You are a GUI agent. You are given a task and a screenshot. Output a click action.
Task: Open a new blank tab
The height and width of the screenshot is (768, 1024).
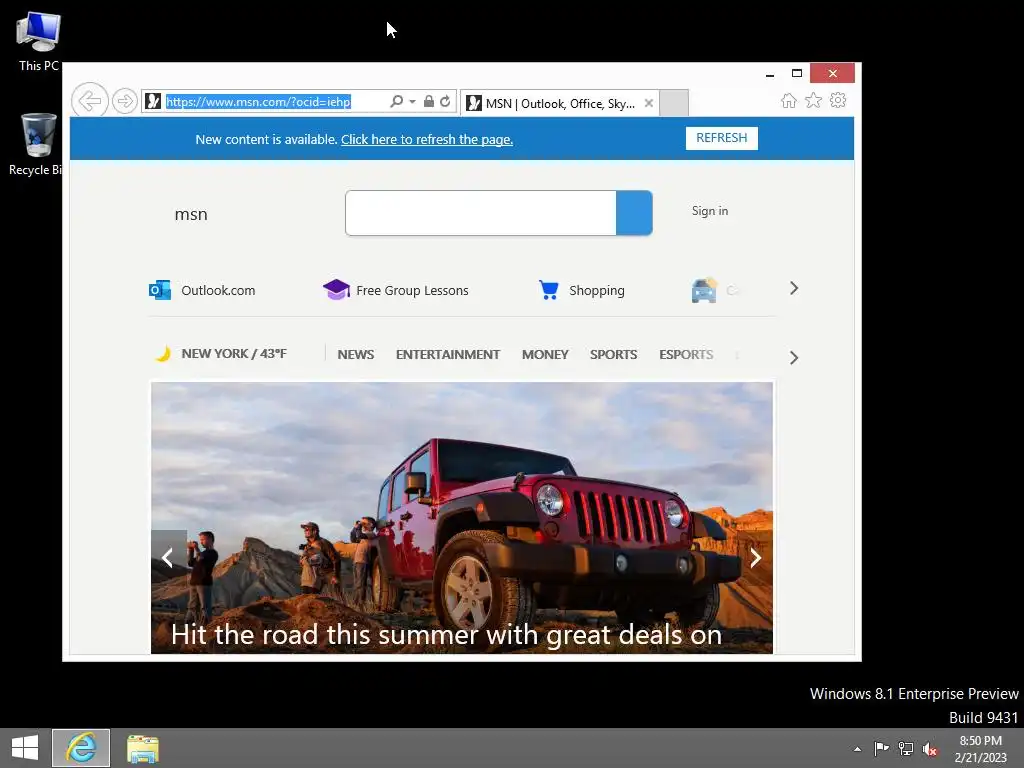coord(674,103)
